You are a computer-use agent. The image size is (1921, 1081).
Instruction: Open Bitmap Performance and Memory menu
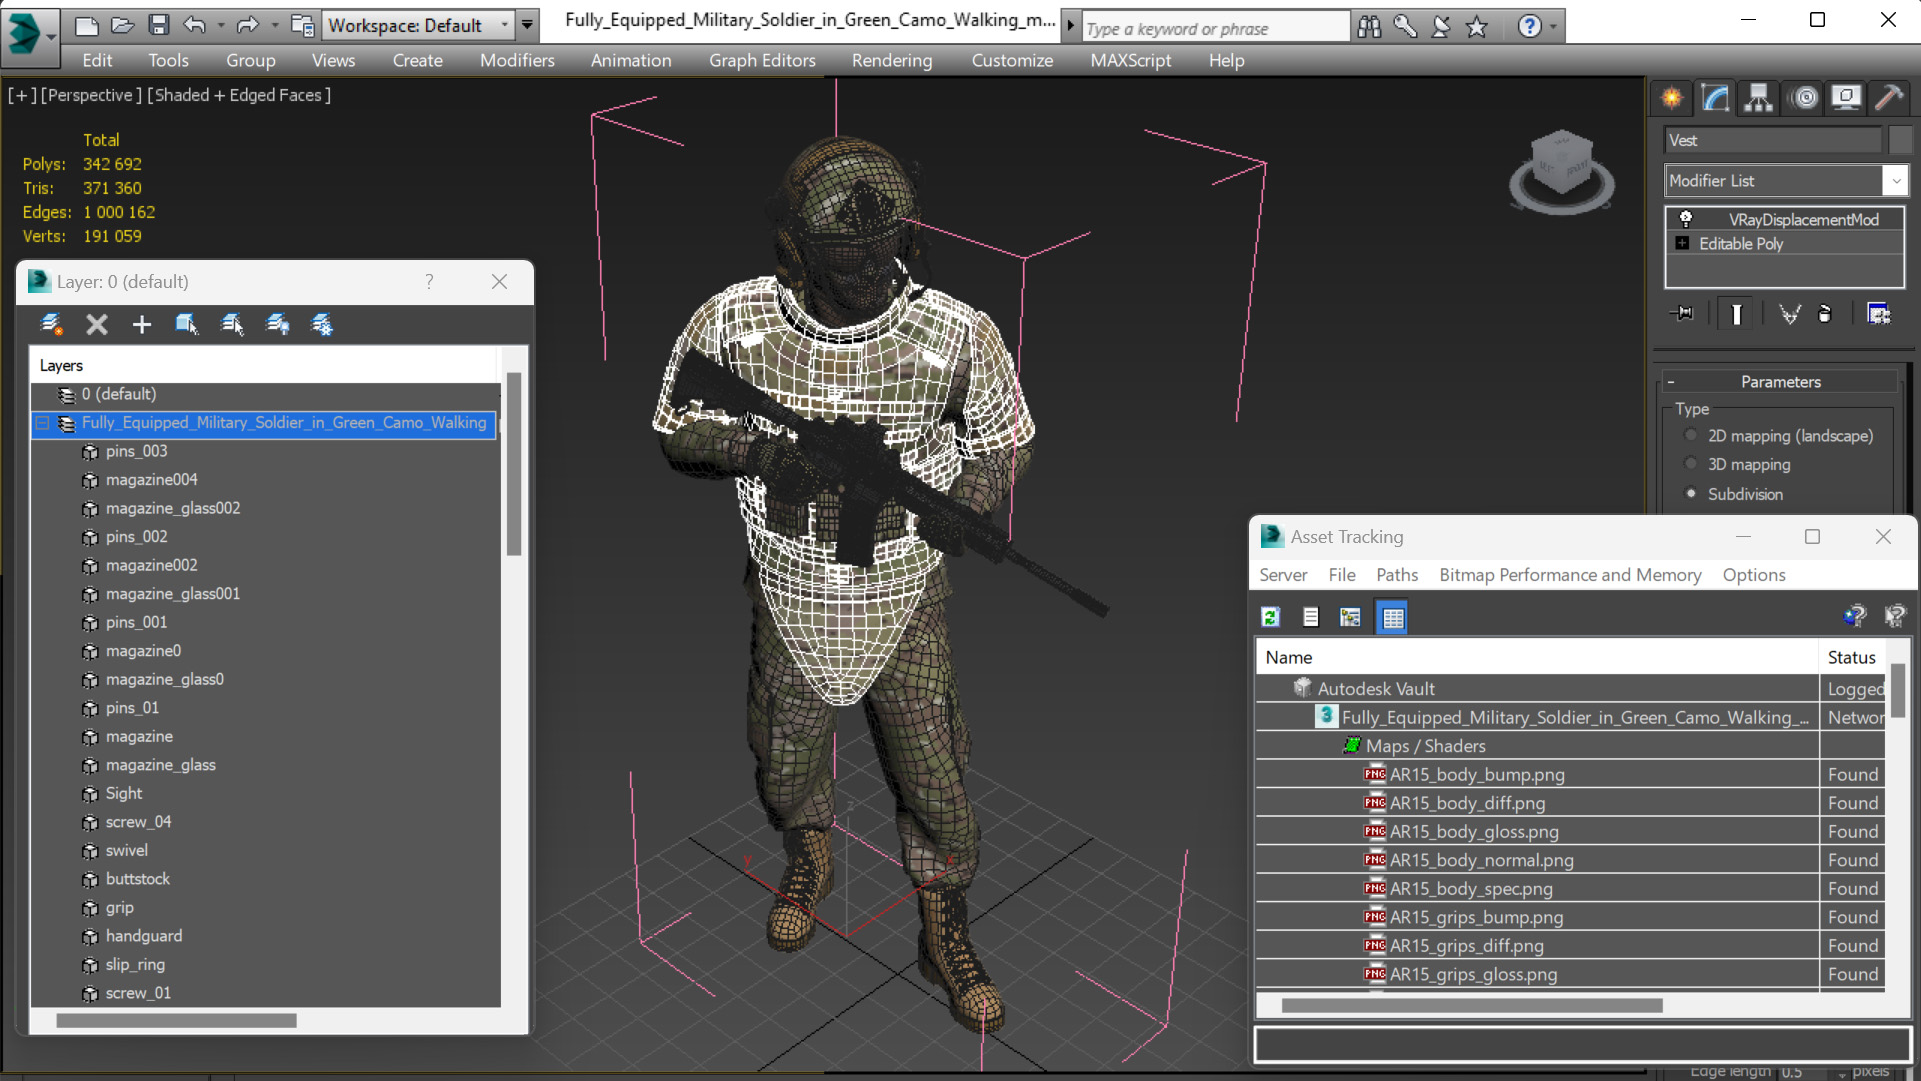(1569, 574)
